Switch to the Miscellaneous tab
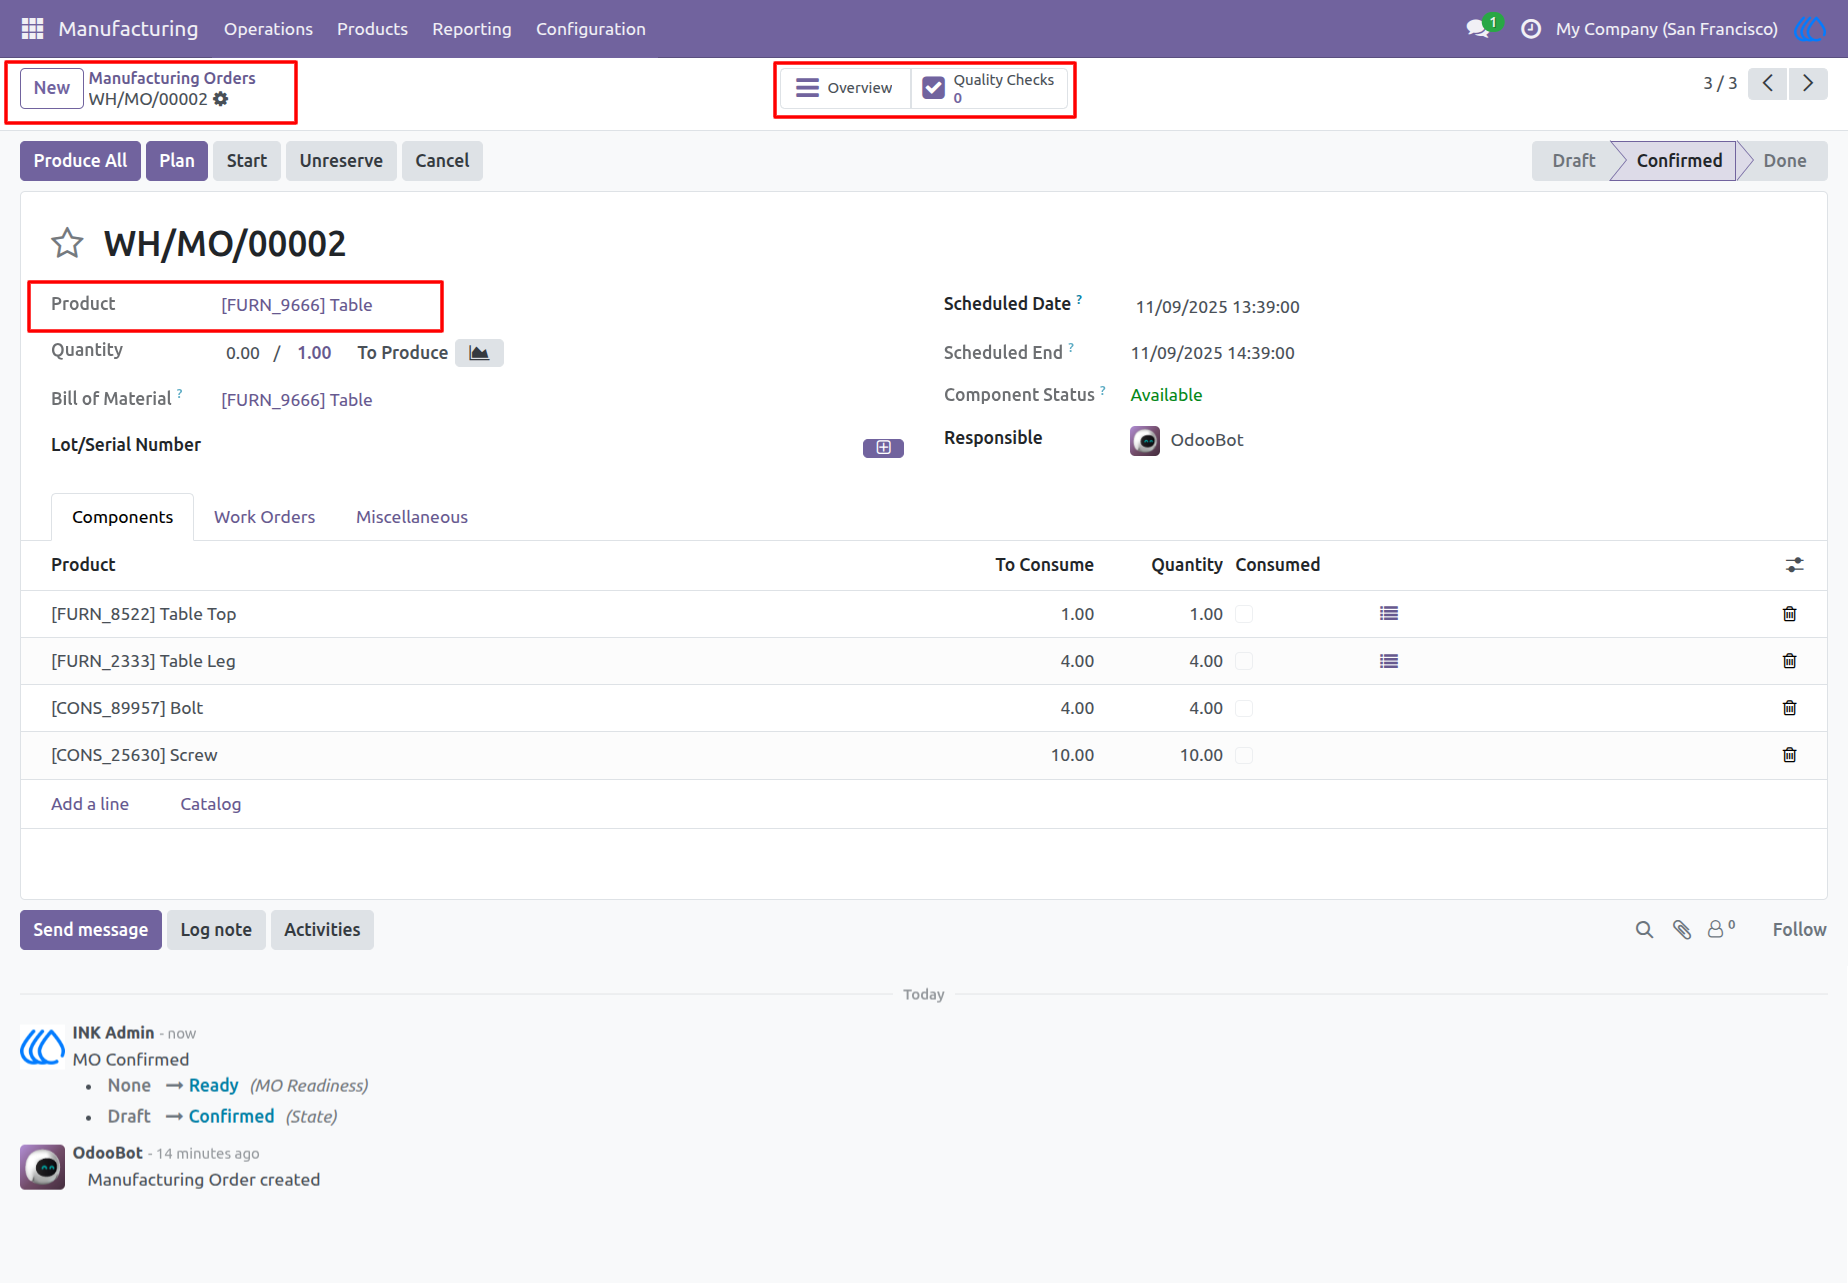 (412, 517)
